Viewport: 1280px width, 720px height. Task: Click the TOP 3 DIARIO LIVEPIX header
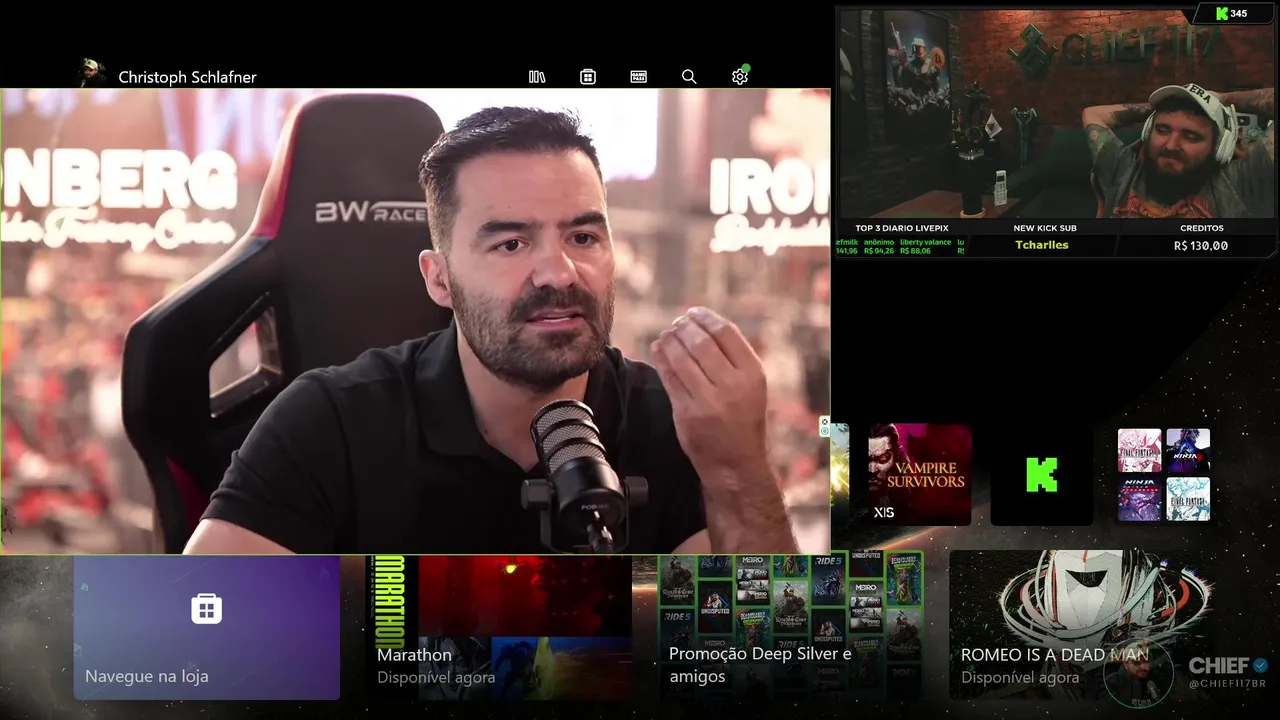(900, 228)
